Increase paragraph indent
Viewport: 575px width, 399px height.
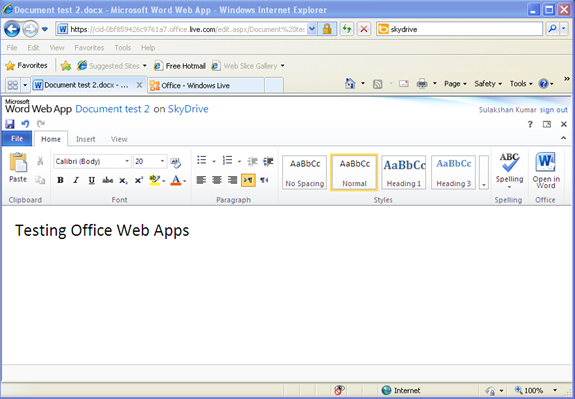(268, 161)
